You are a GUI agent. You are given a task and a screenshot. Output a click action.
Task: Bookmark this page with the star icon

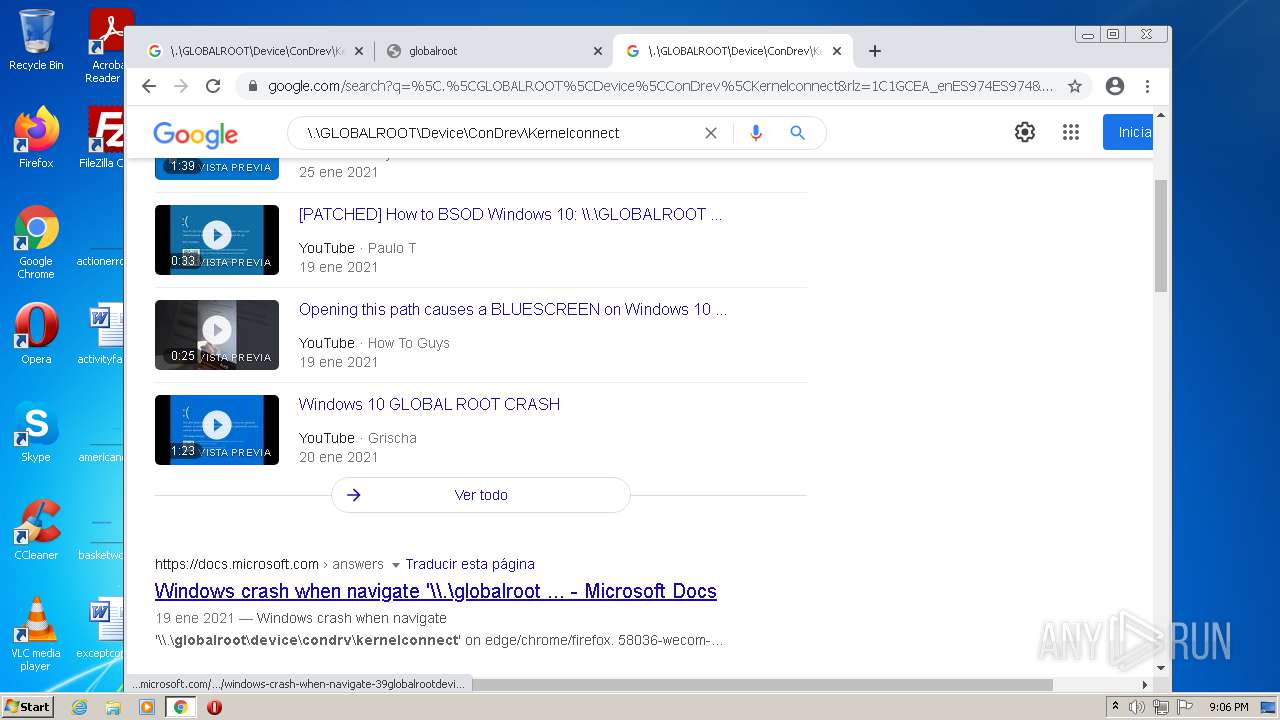coord(1075,86)
